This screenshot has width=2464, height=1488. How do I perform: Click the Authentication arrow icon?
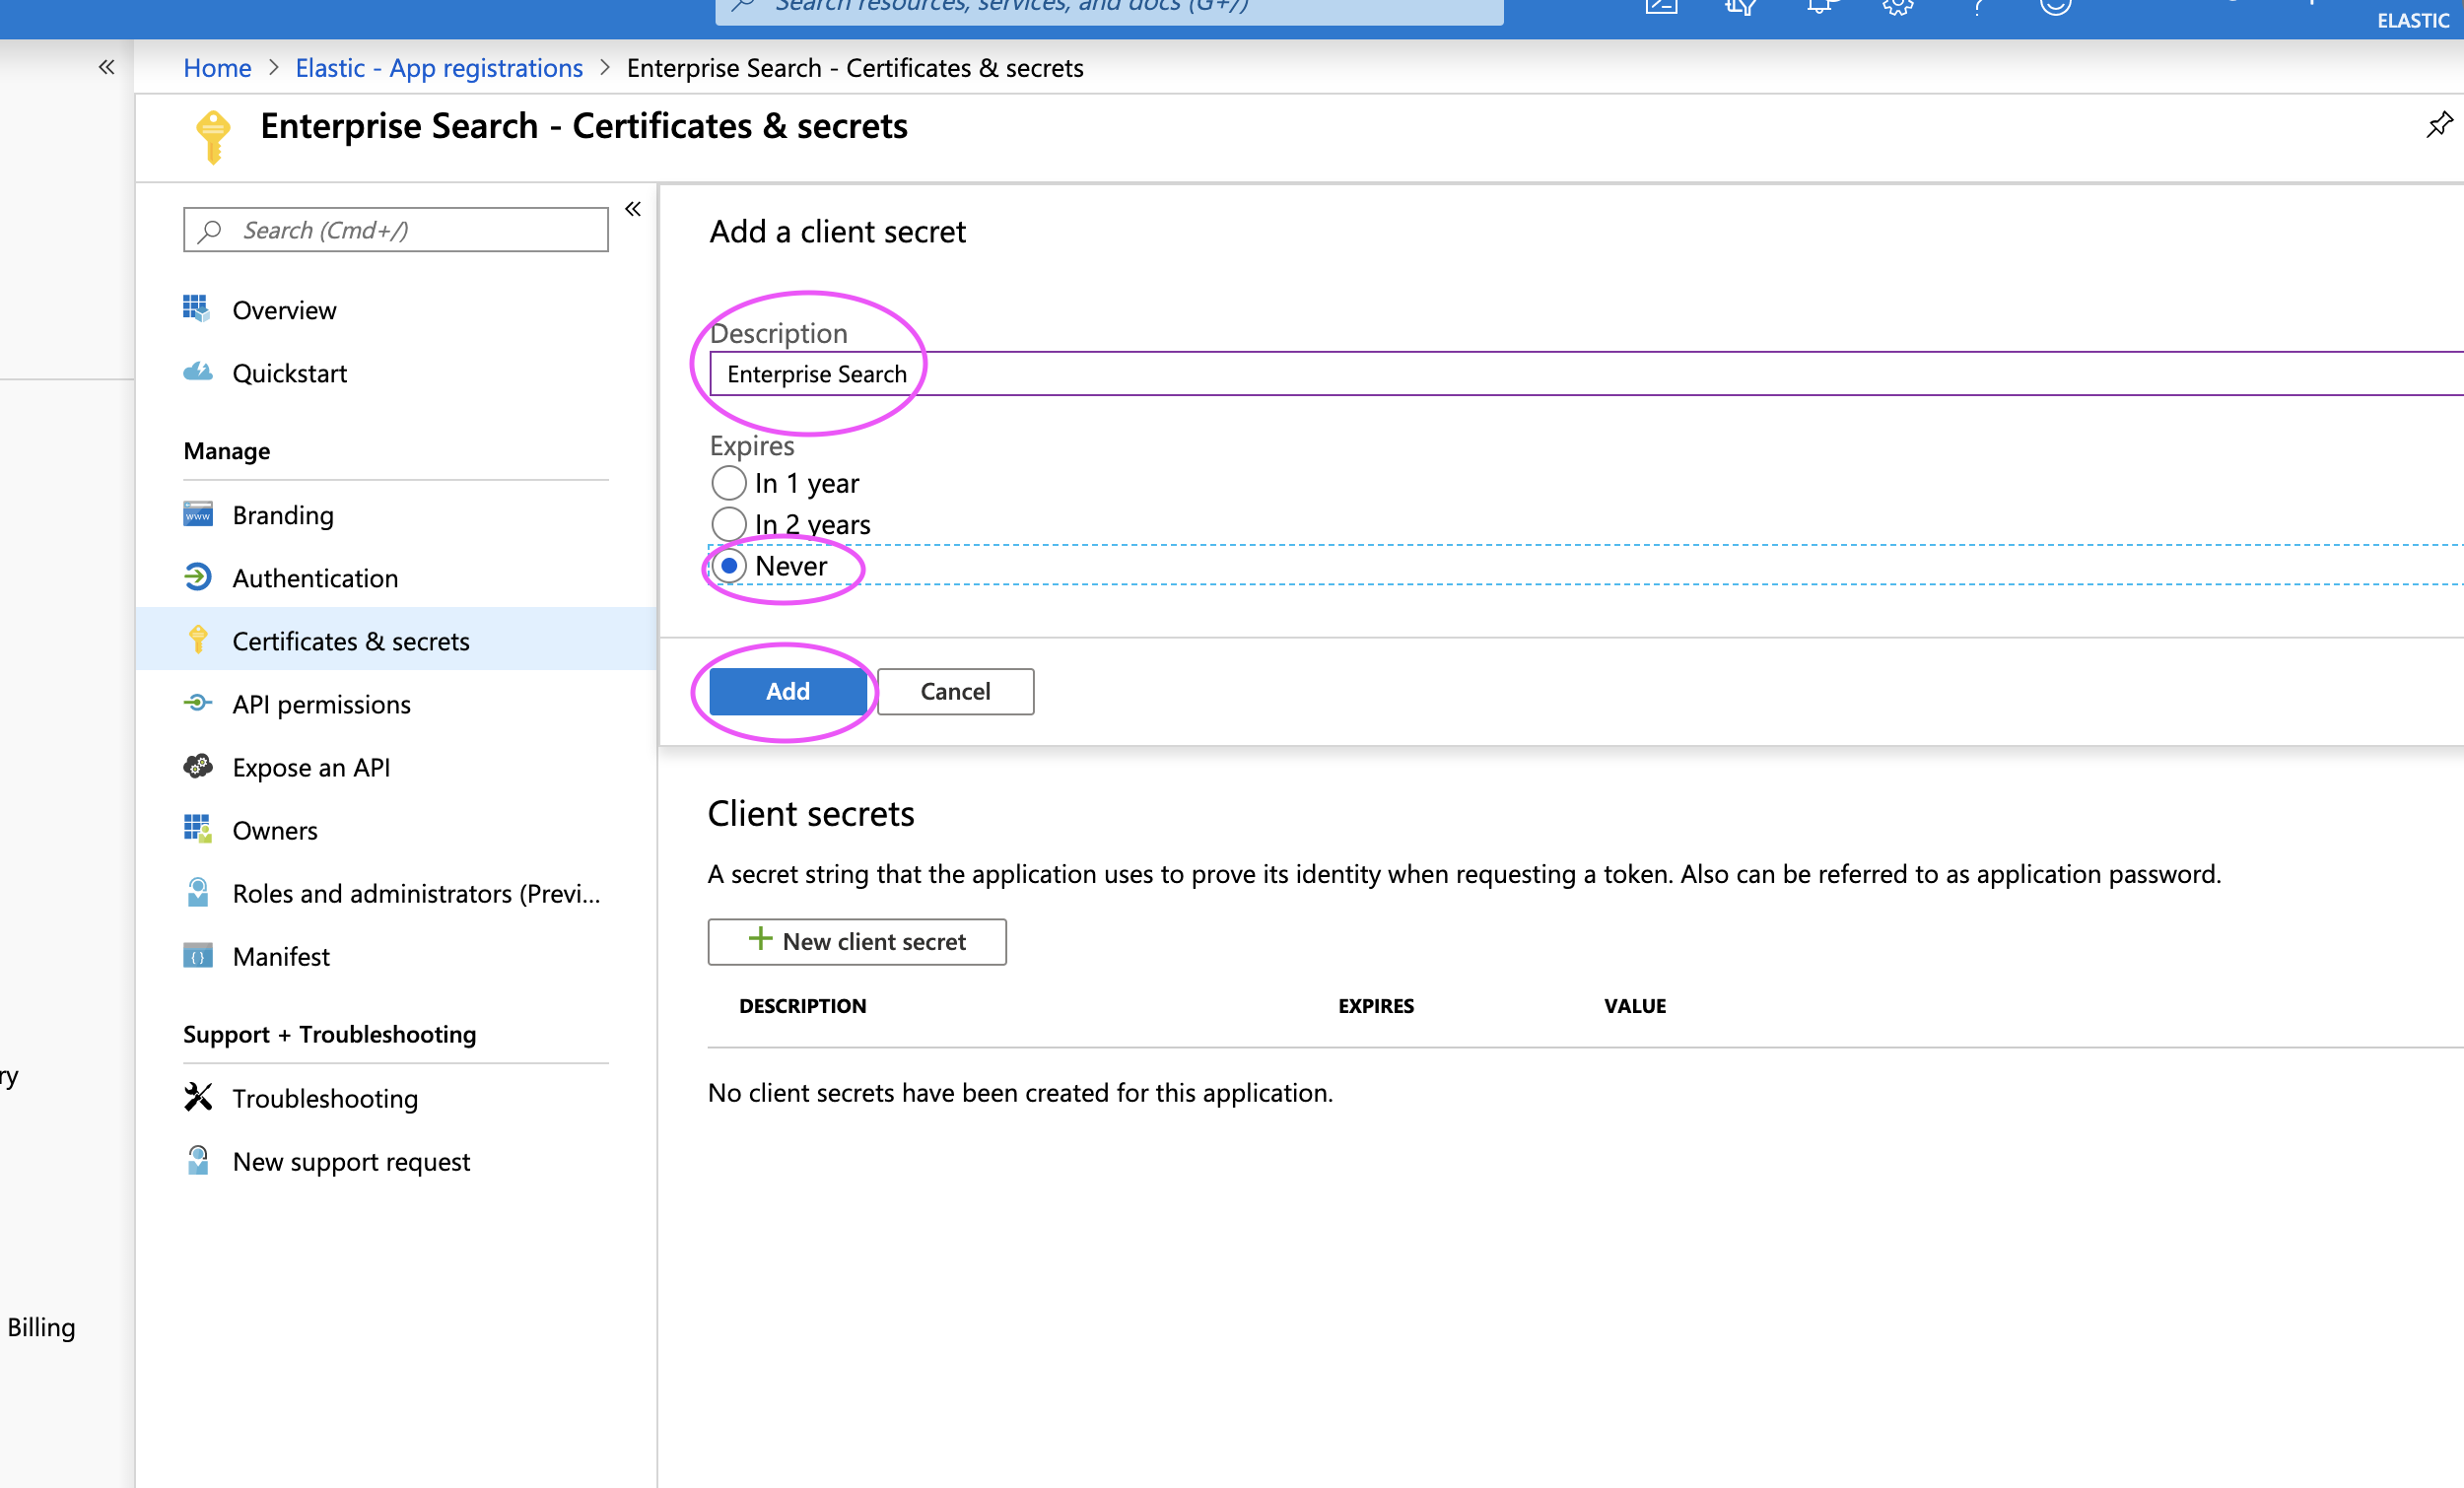[x=197, y=577]
